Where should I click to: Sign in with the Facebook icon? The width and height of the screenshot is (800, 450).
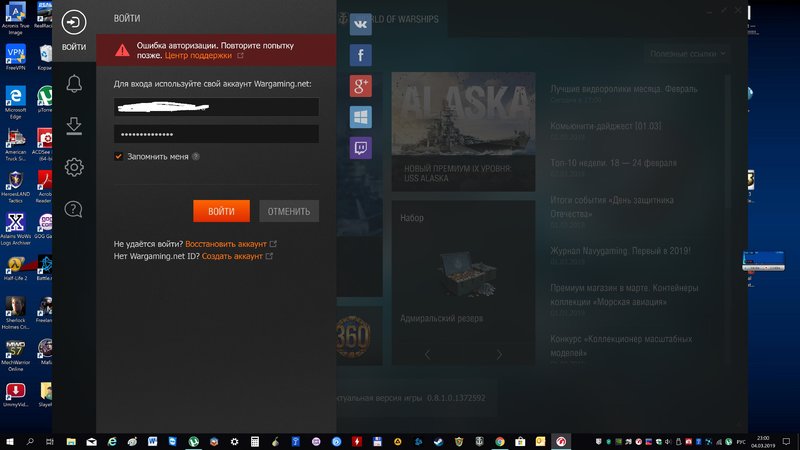click(360, 55)
